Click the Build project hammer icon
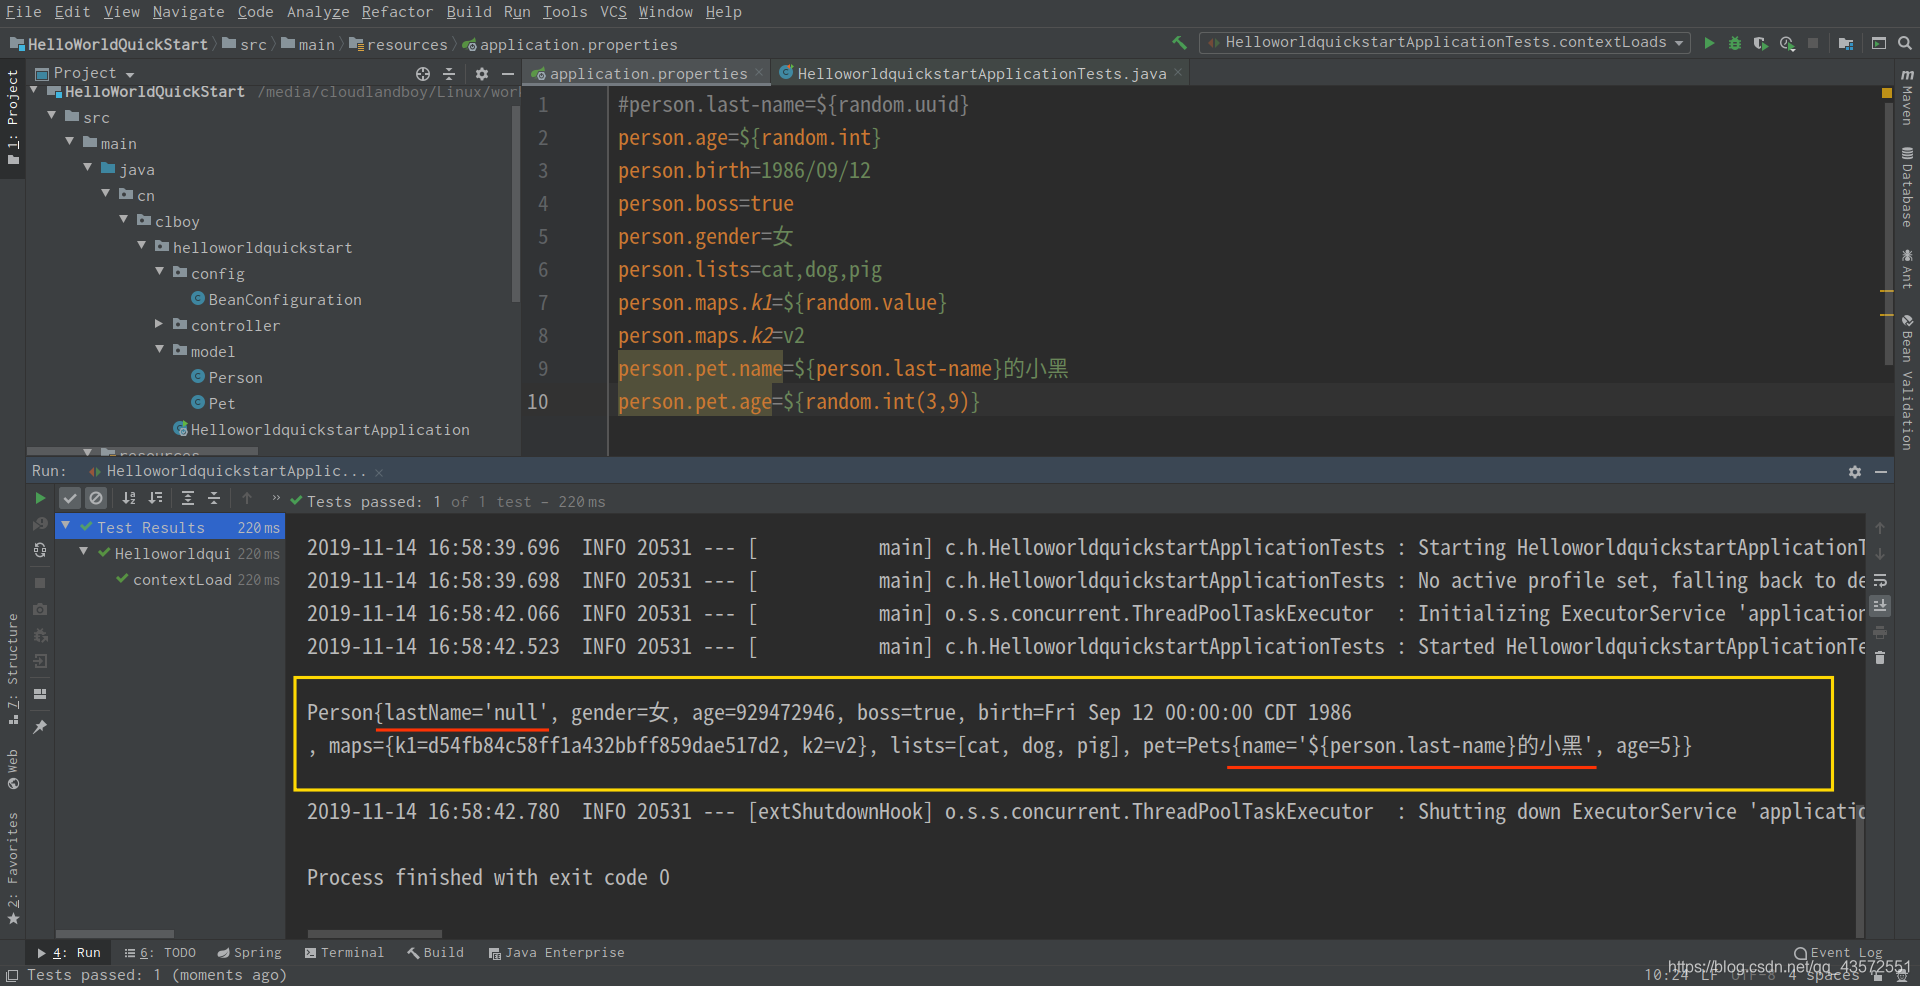 pyautogui.click(x=1179, y=43)
